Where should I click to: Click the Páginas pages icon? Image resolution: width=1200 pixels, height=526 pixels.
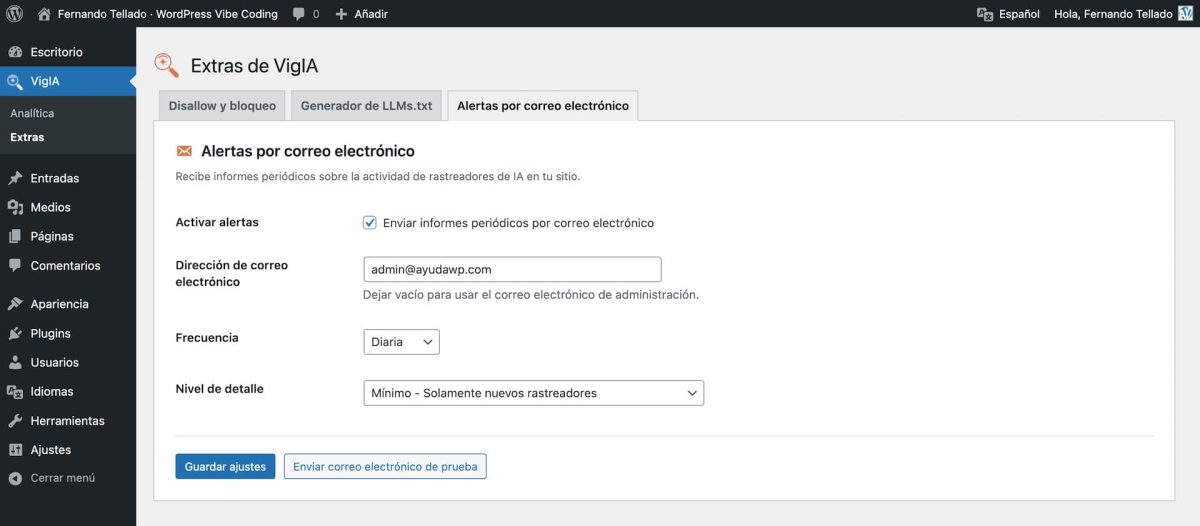14,236
